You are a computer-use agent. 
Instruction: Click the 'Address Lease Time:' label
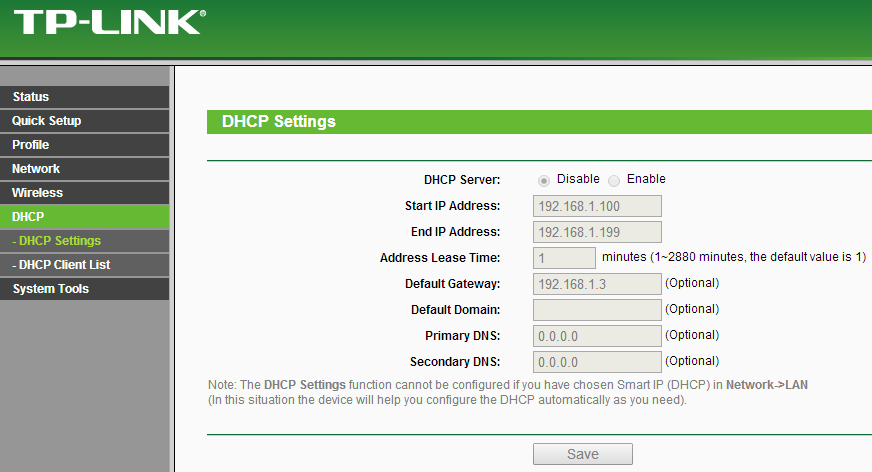[x=440, y=258]
